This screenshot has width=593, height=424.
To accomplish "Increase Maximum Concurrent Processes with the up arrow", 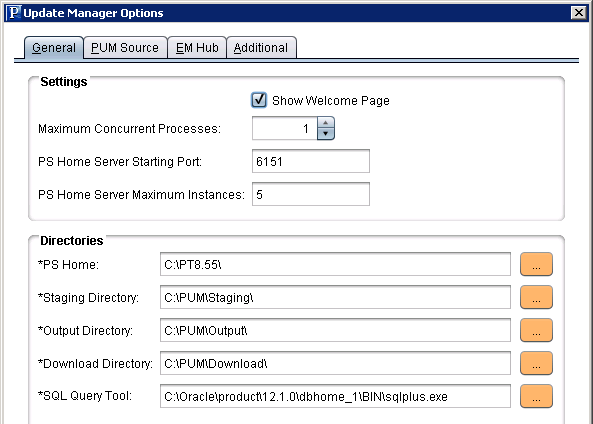I will [326, 123].
